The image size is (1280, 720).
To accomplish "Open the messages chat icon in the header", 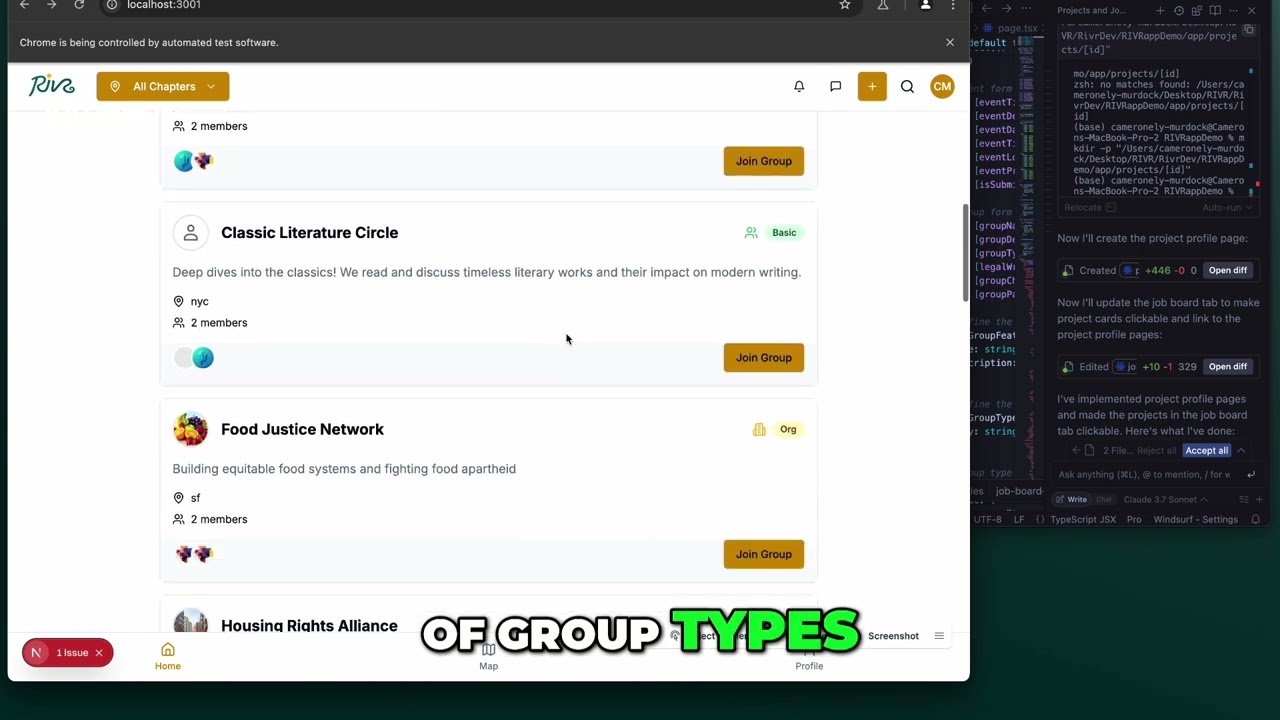I will coord(835,86).
